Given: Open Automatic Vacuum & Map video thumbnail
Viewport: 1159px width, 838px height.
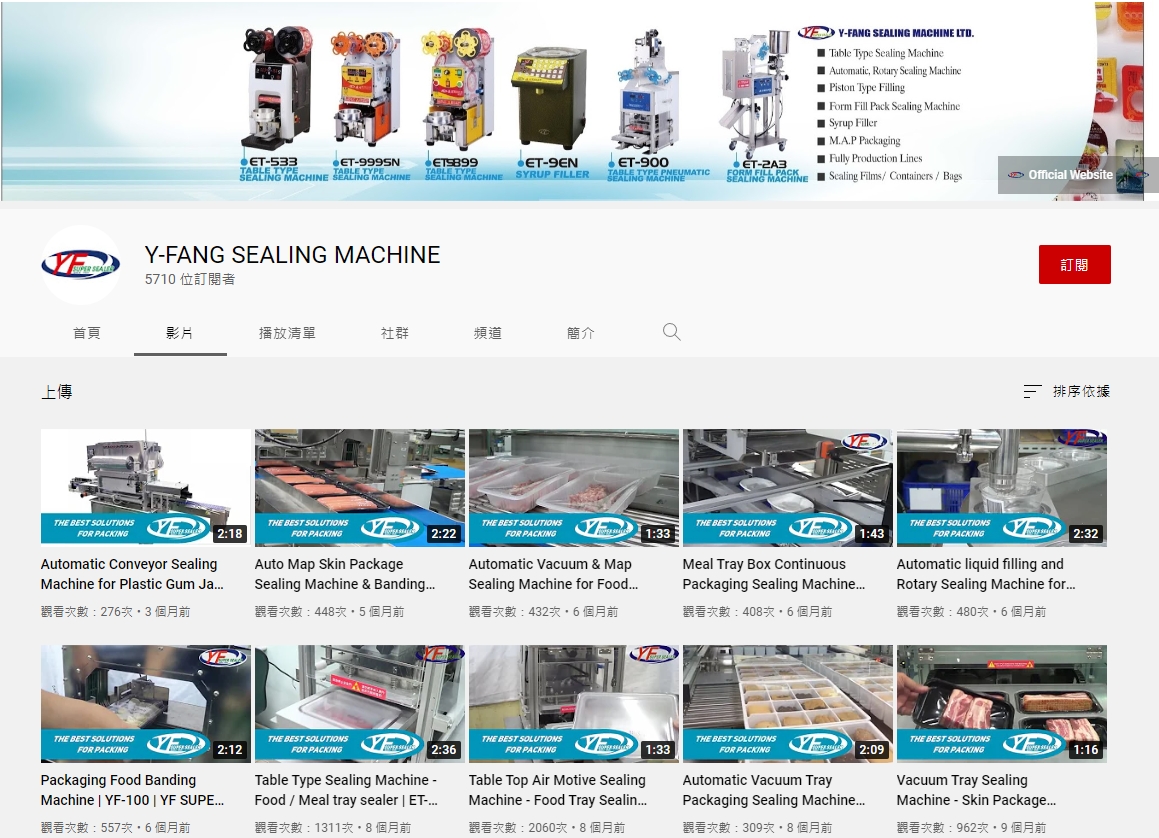Looking at the screenshot, I should 574,488.
